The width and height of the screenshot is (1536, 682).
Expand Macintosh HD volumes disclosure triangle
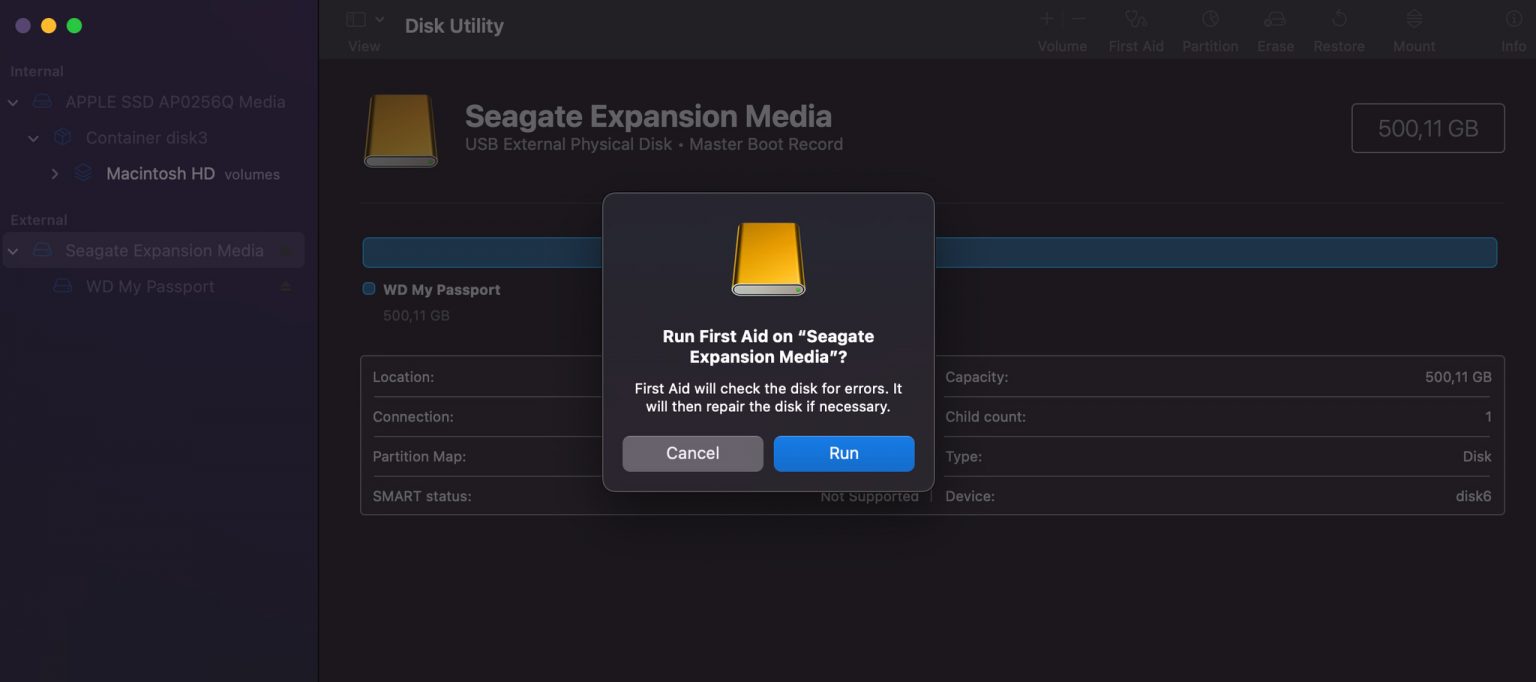click(x=55, y=173)
